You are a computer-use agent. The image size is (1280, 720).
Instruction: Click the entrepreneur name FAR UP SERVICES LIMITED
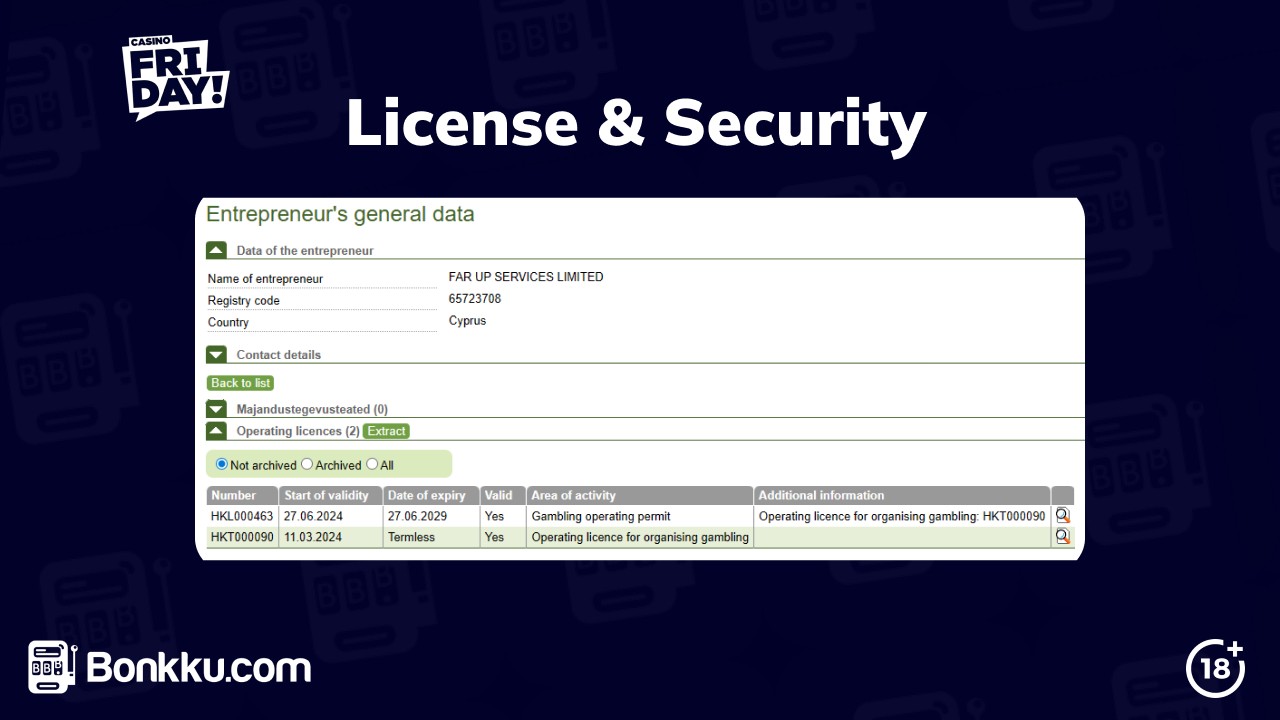pos(526,277)
